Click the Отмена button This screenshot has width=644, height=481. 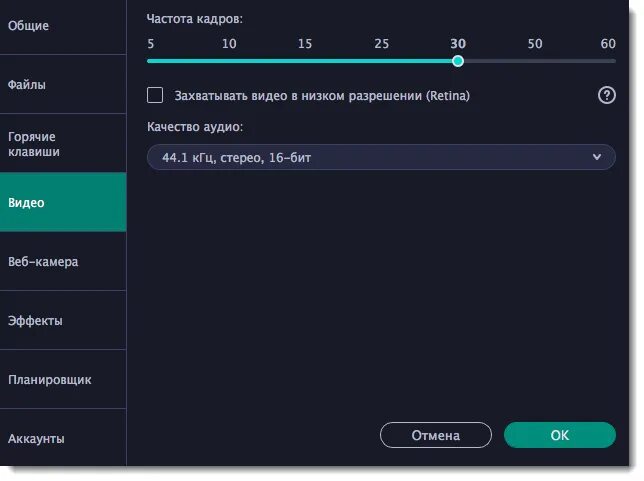point(435,435)
